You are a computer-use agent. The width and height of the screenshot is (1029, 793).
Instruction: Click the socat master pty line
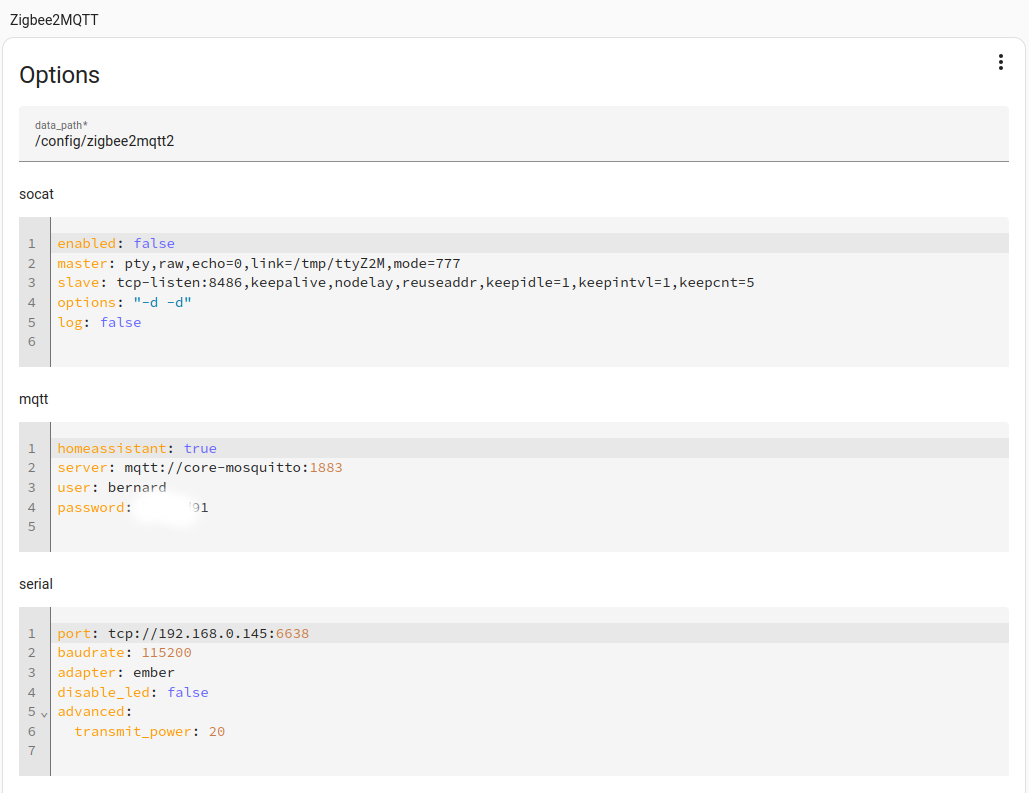point(258,264)
